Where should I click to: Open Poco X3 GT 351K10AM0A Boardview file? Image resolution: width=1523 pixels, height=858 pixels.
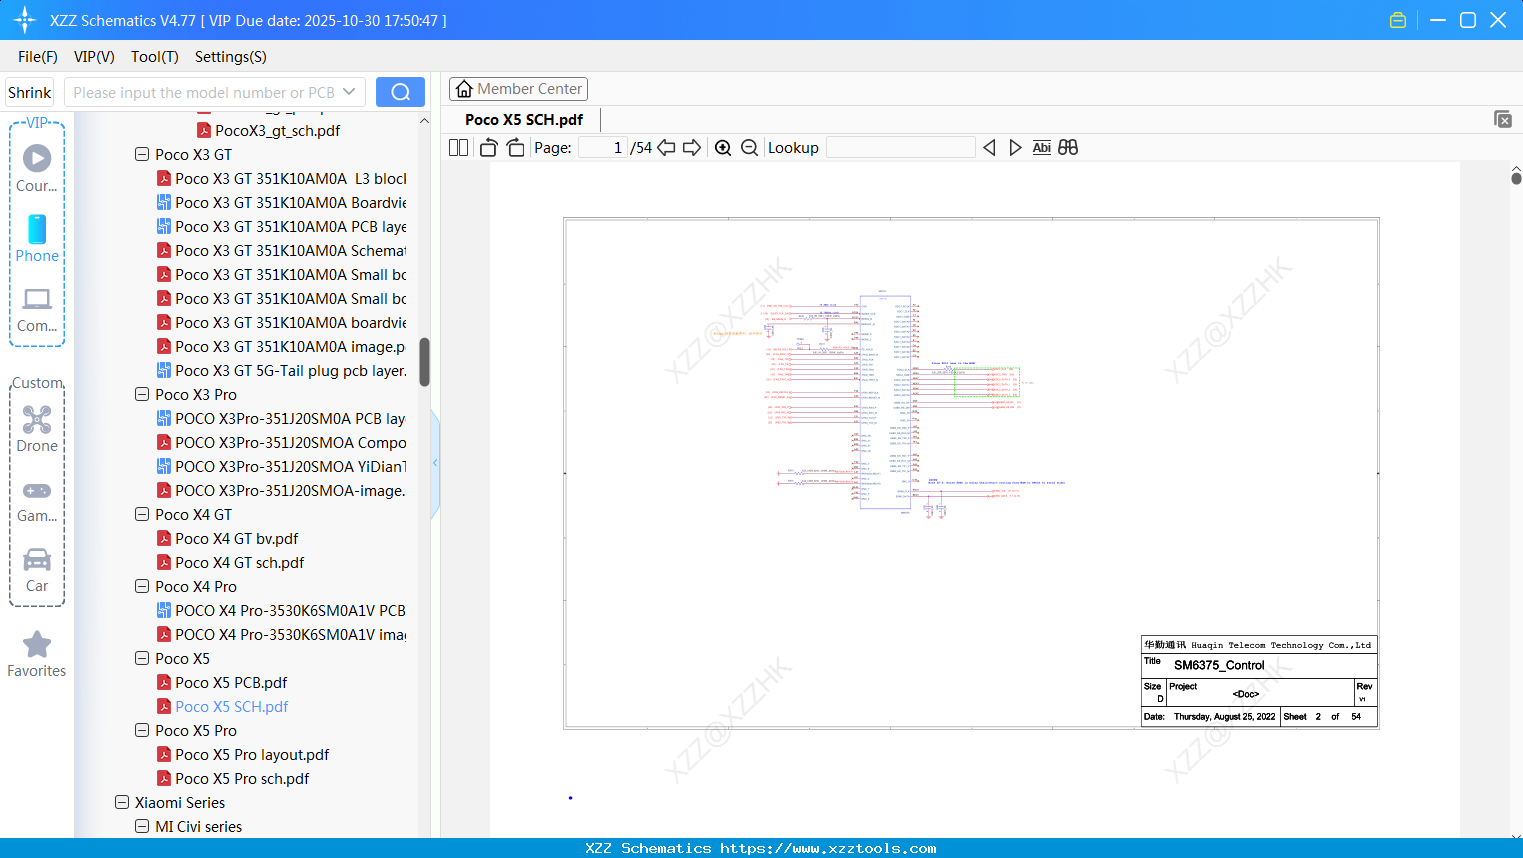pos(281,203)
